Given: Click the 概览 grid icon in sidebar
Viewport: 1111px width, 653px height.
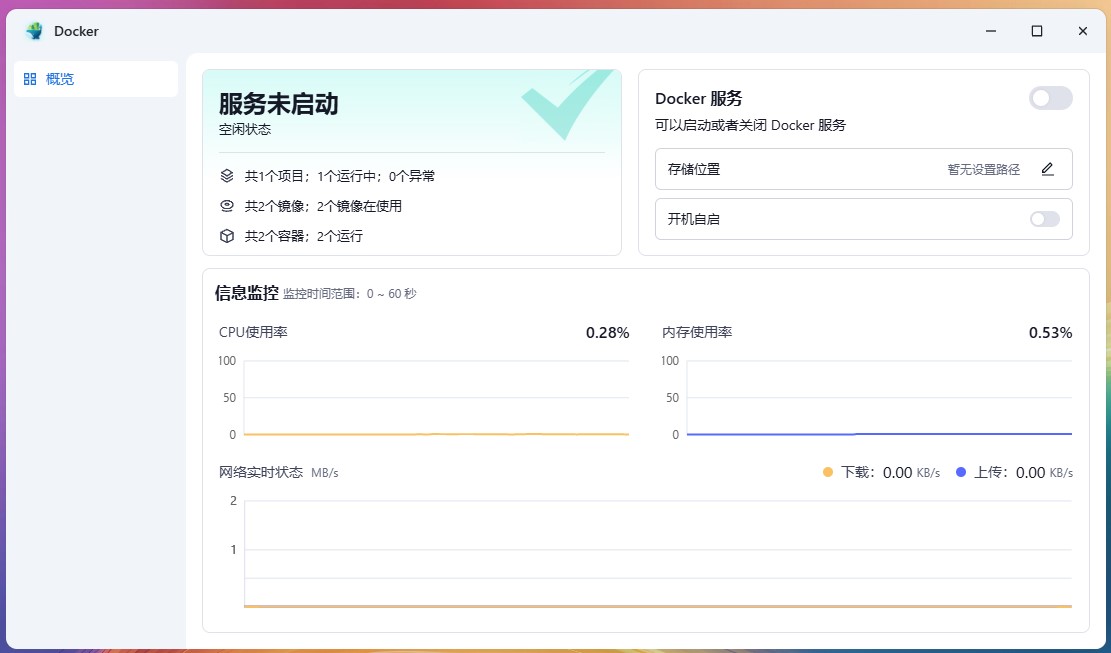Looking at the screenshot, I should coord(30,79).
